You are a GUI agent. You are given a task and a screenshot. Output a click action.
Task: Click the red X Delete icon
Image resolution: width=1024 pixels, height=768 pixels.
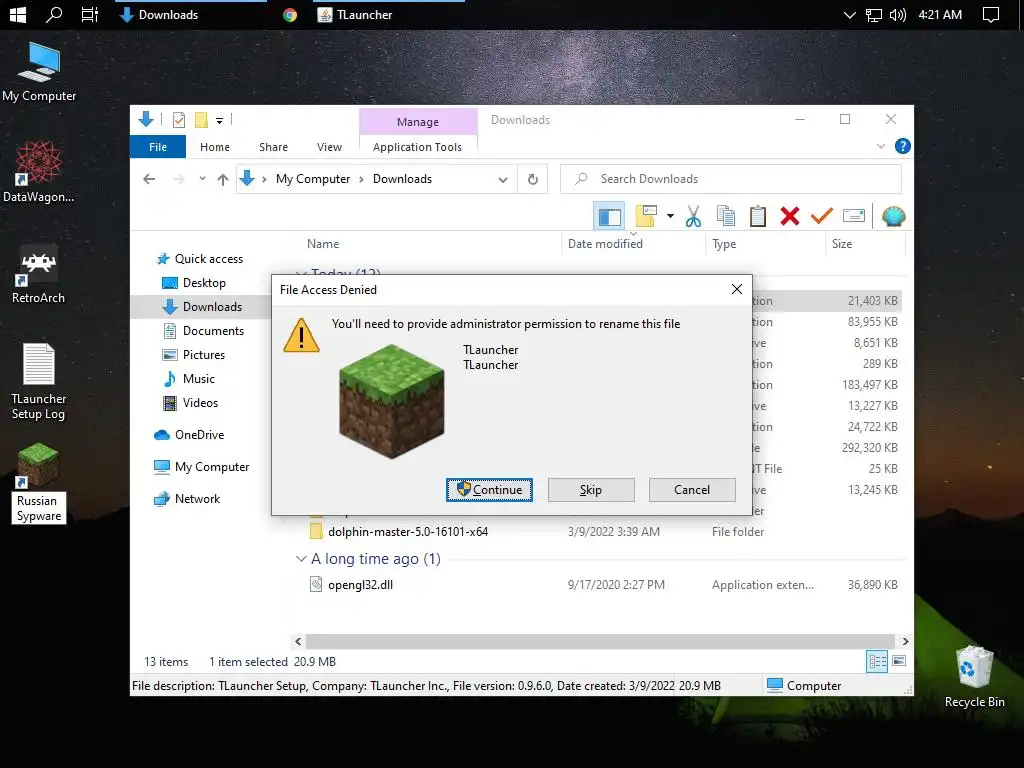(x=790, y=216)
